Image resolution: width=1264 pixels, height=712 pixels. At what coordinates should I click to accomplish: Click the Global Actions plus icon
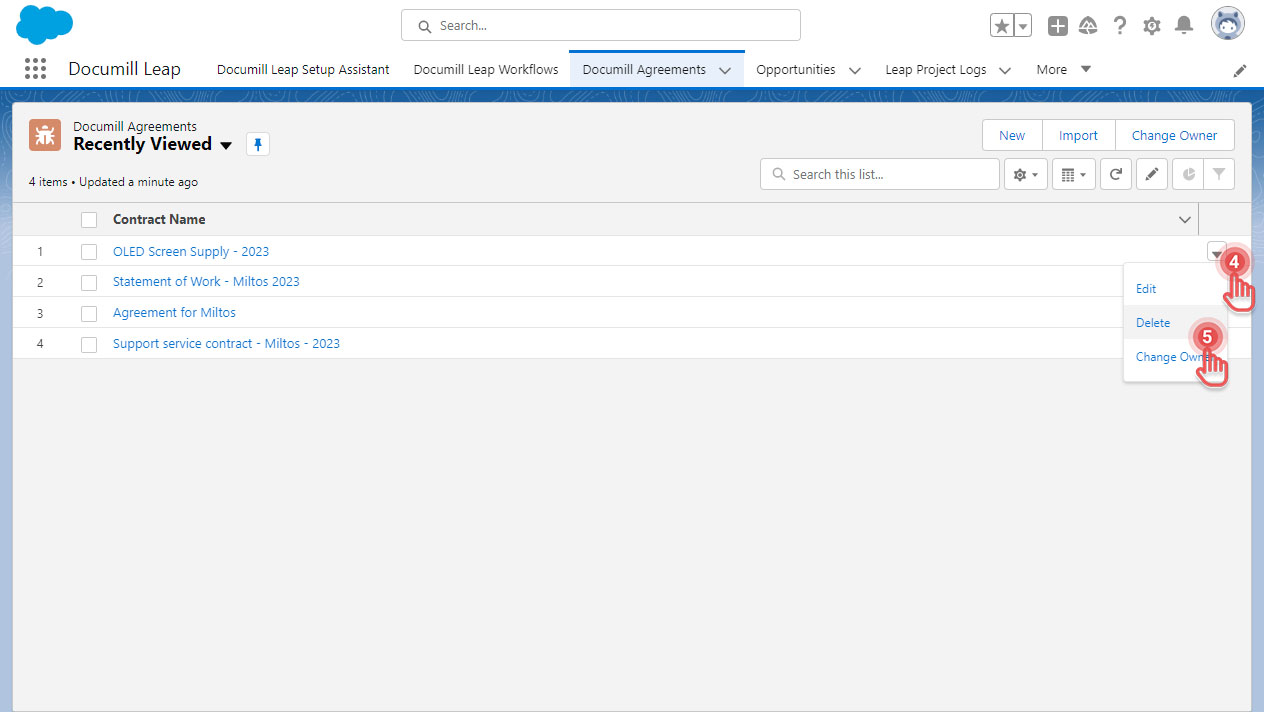point(1057,26)
